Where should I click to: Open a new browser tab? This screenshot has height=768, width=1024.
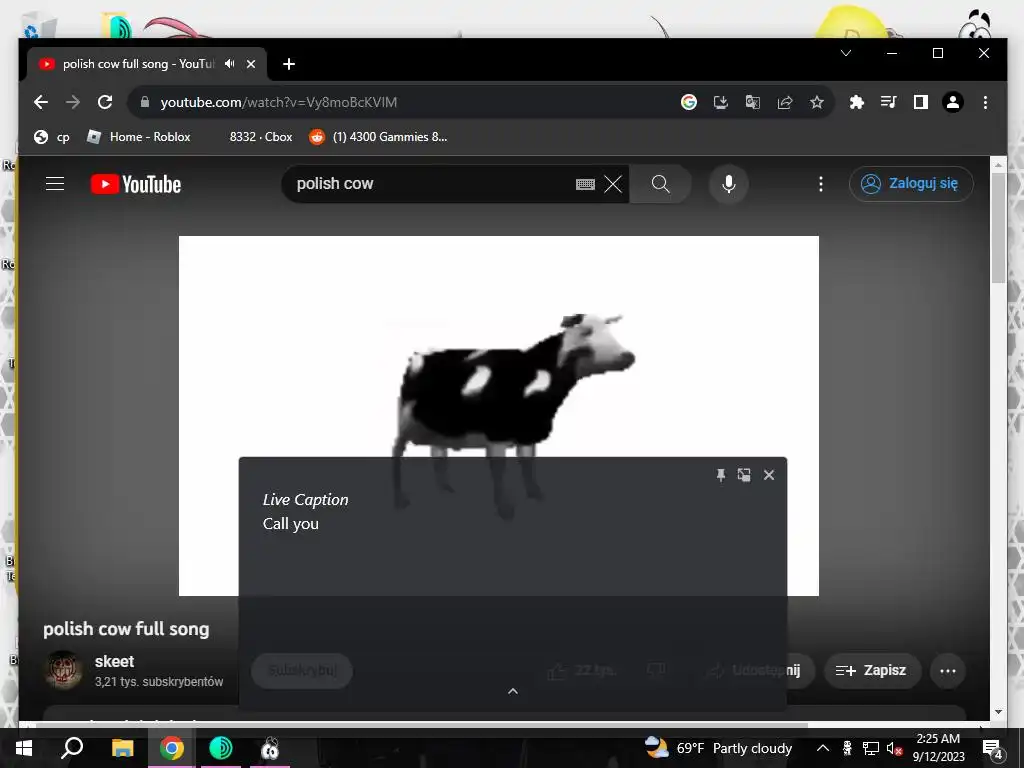point(289,64)
